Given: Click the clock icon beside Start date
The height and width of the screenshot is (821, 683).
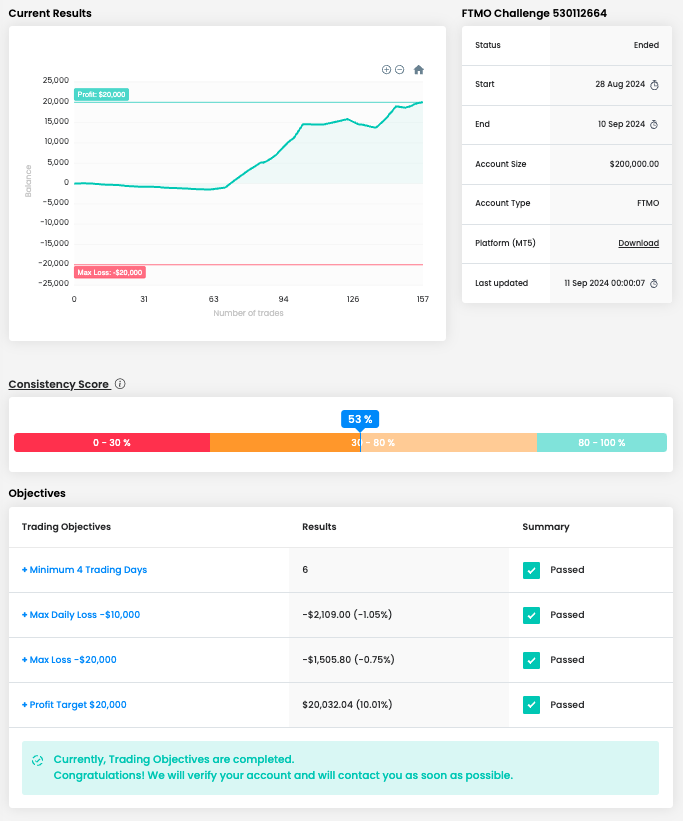Looking at the screenshot, I should pyautogui.click(x=654, y=85).
